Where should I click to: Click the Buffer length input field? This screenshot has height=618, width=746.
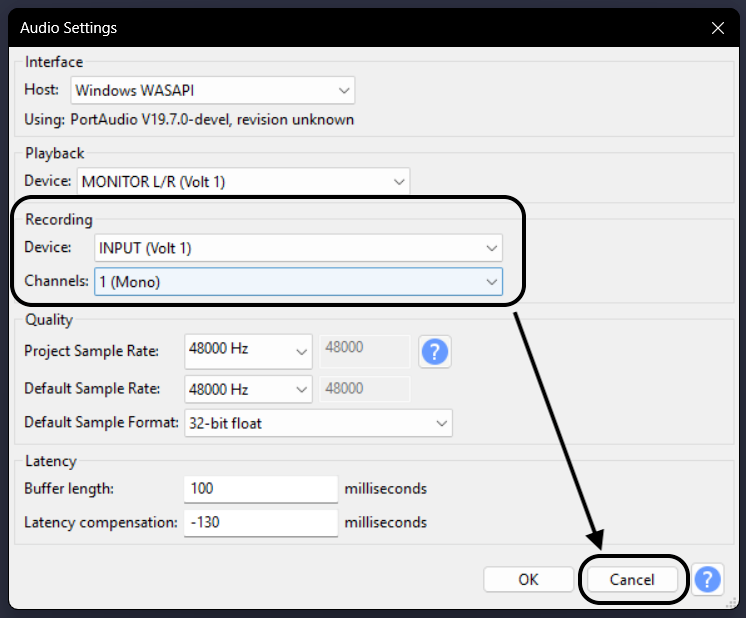261,489
